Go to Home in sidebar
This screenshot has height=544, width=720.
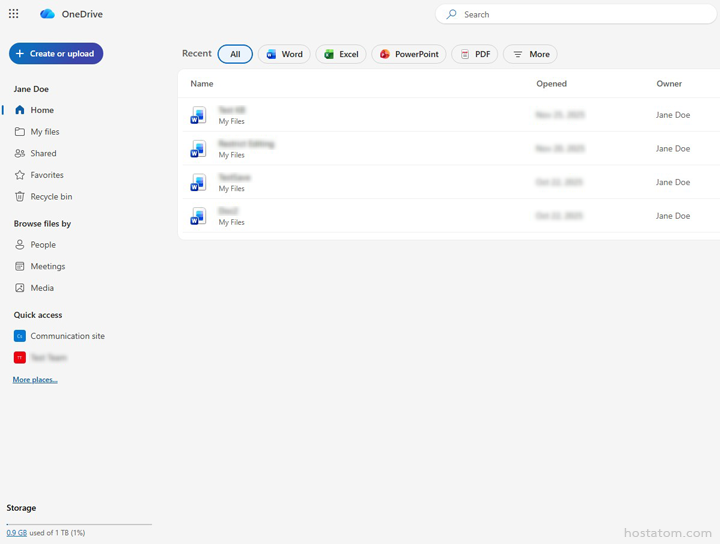[42, 110]
